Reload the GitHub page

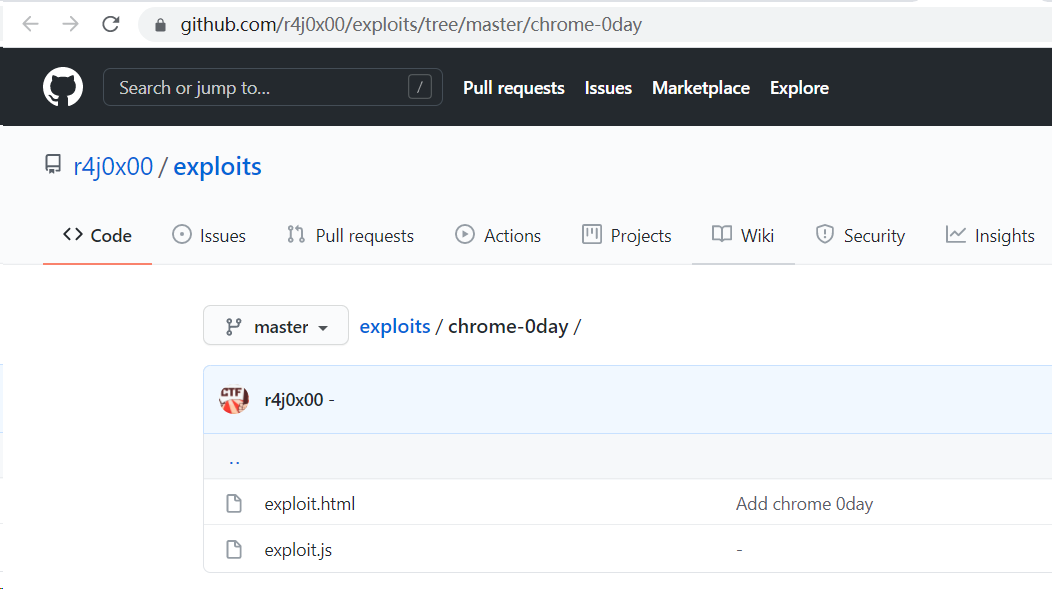click(111, 25)
